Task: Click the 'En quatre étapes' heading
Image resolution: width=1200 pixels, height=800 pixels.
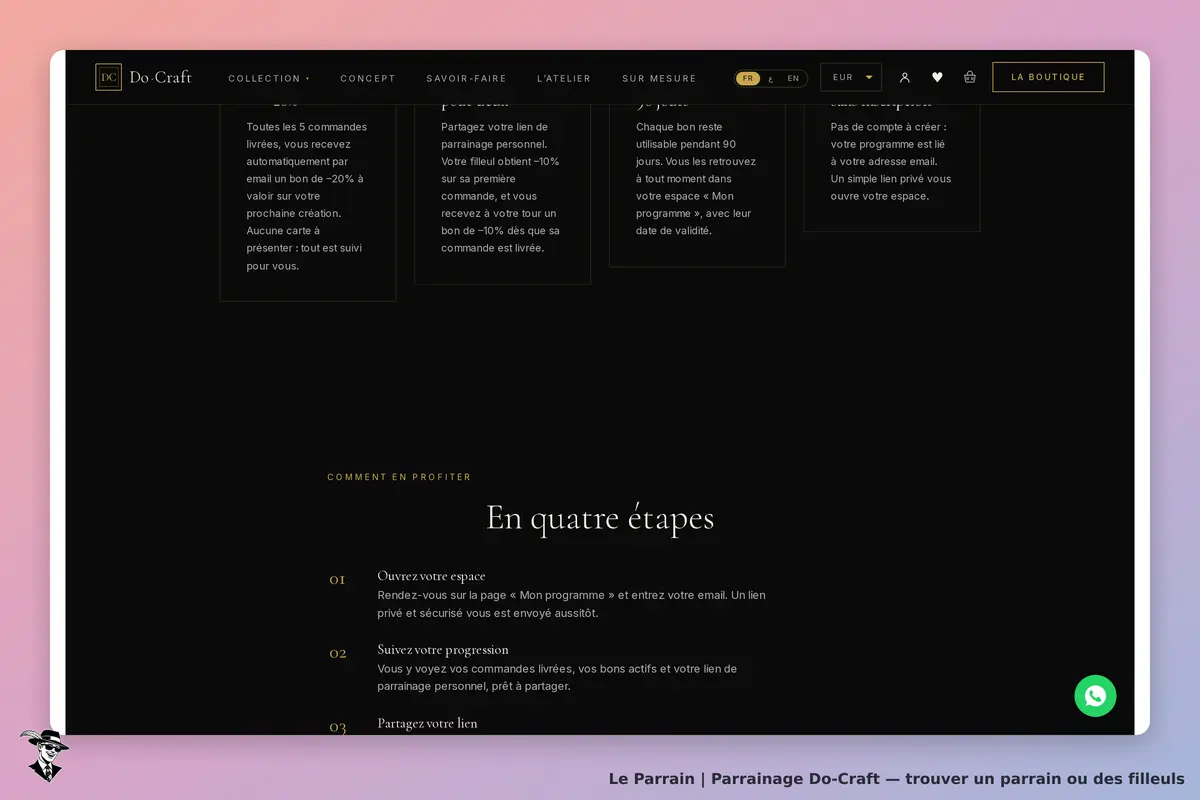Action: point(600,518)
